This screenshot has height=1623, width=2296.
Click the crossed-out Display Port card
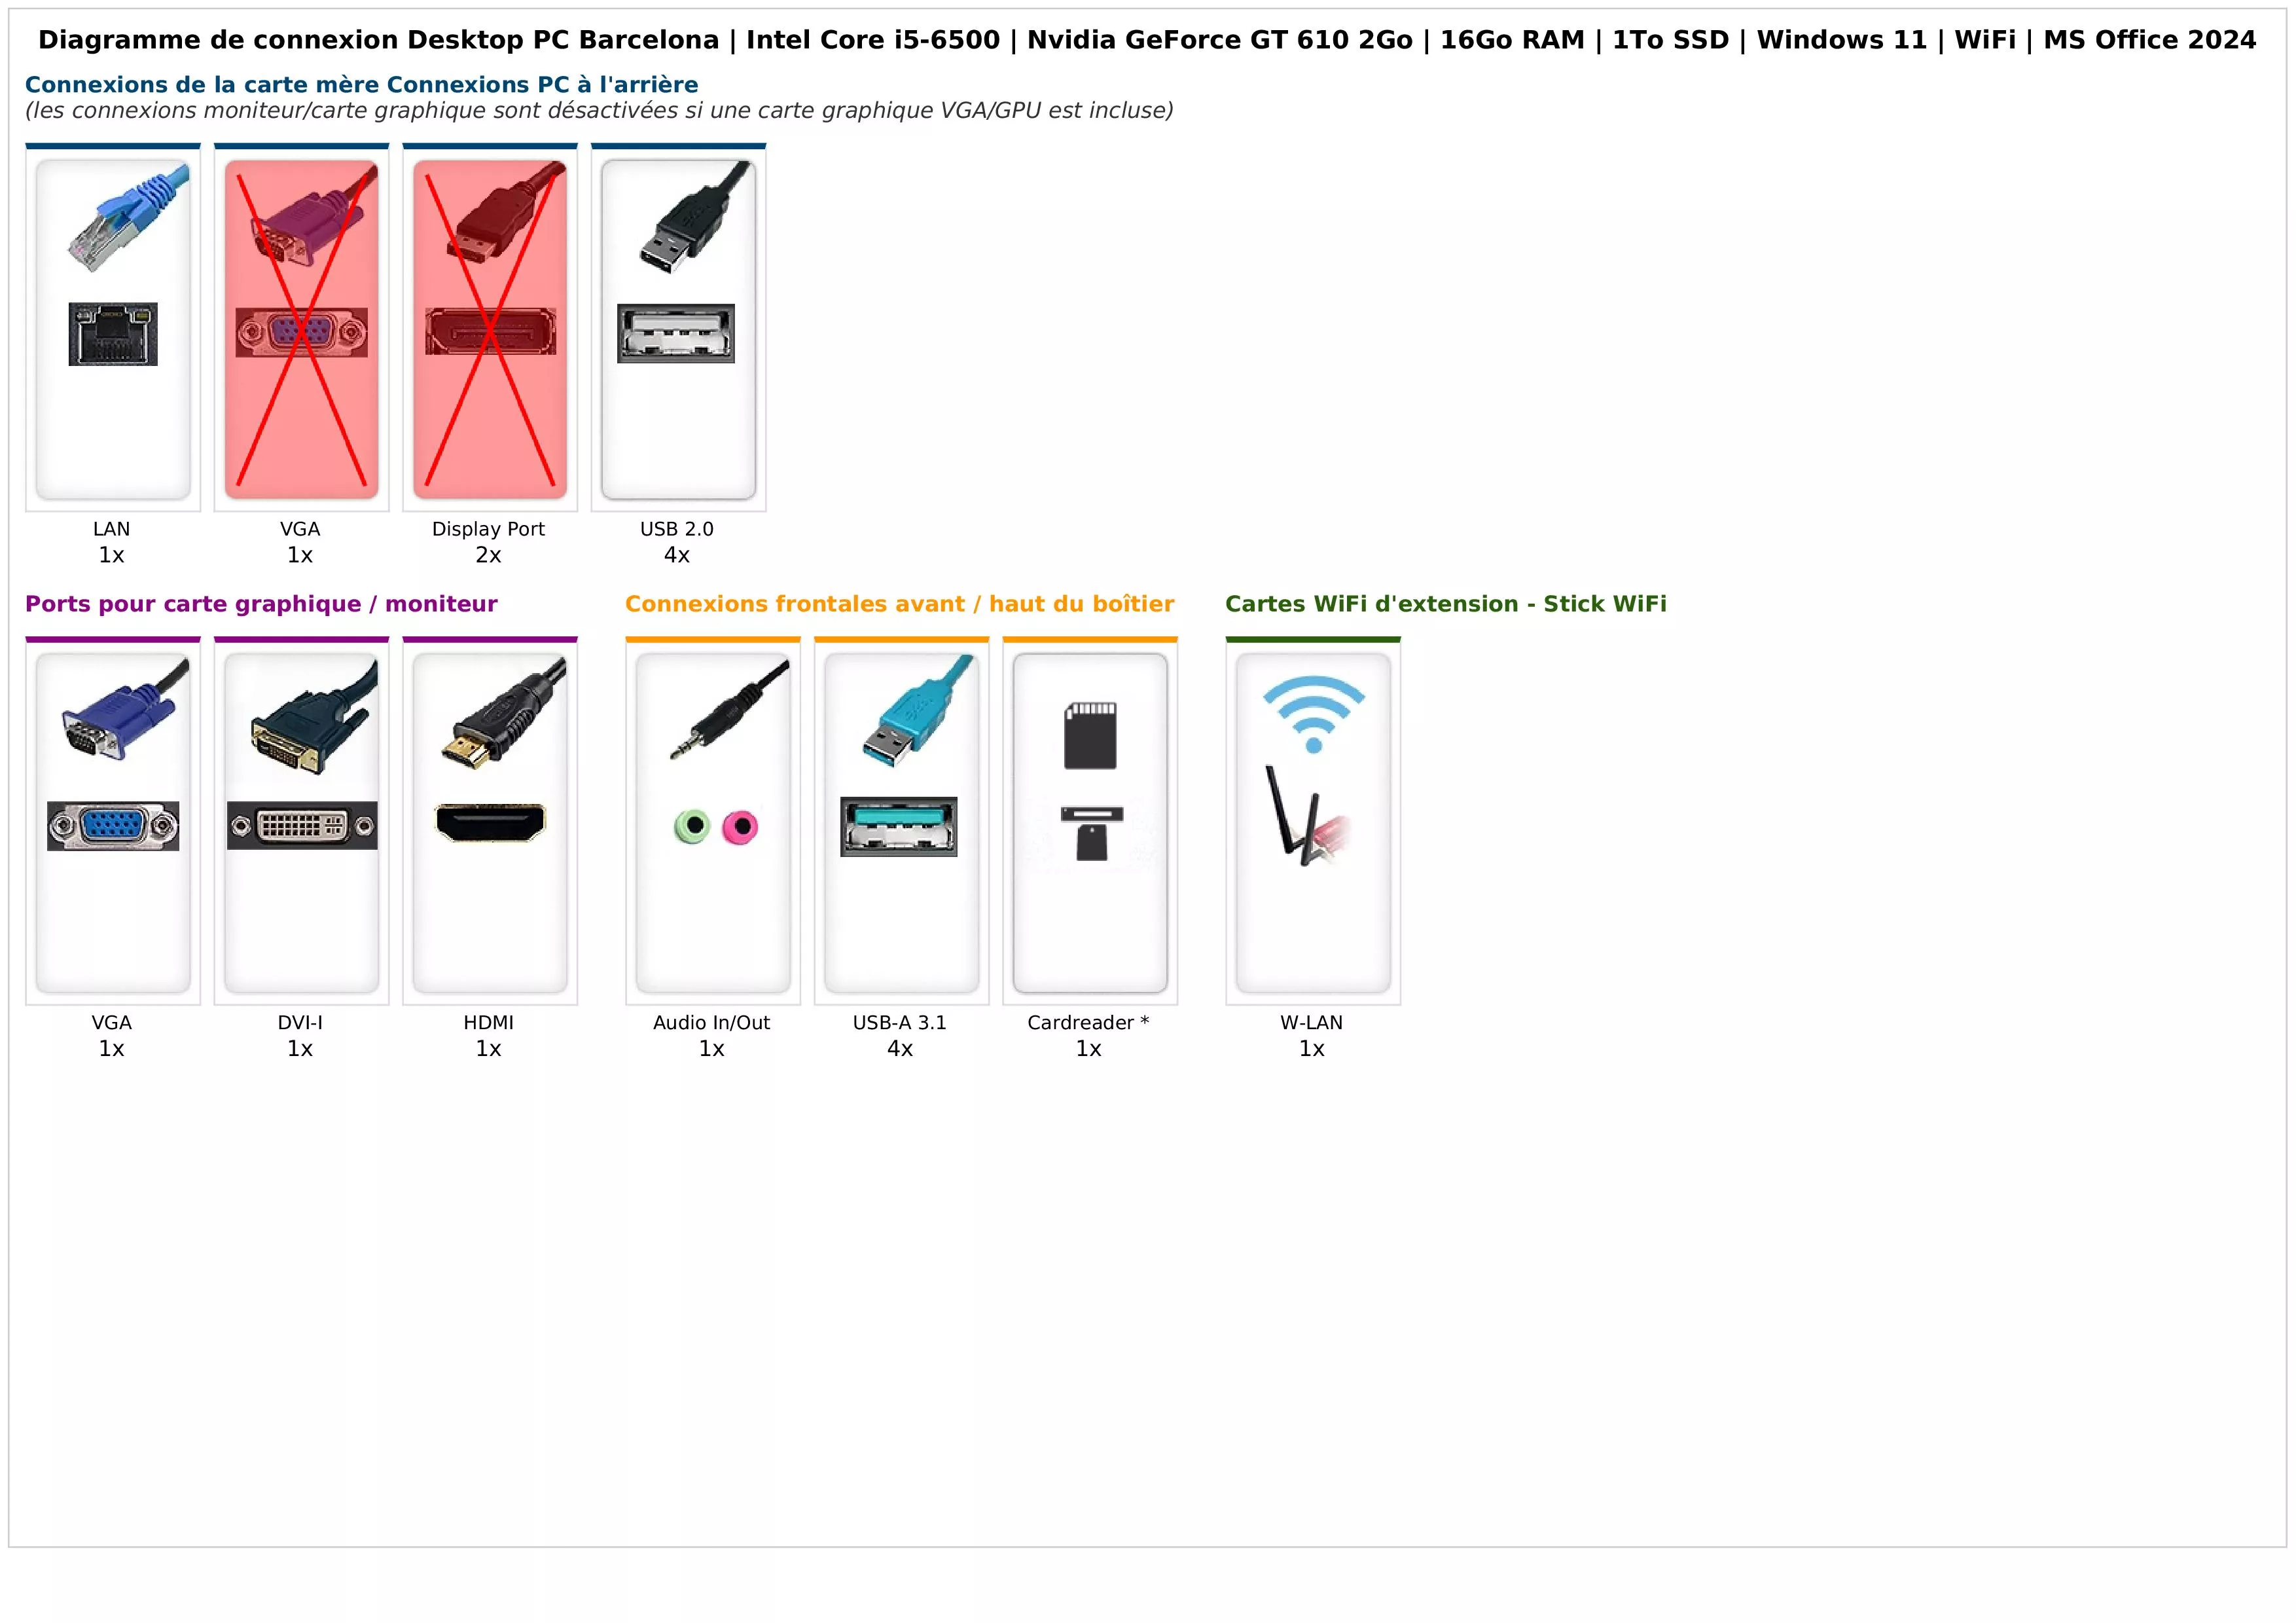tap(490, 329)
